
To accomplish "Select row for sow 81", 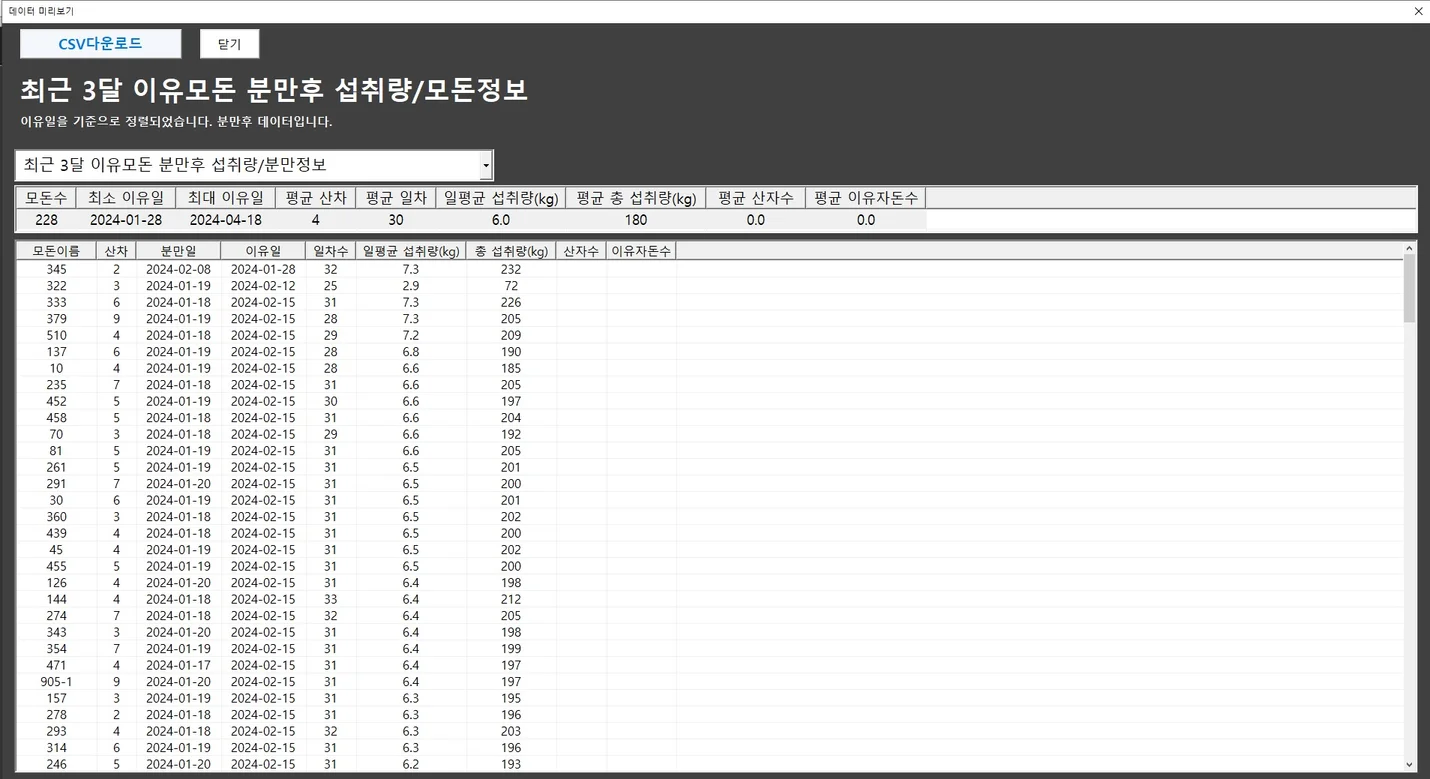I will tap(709, 451).
